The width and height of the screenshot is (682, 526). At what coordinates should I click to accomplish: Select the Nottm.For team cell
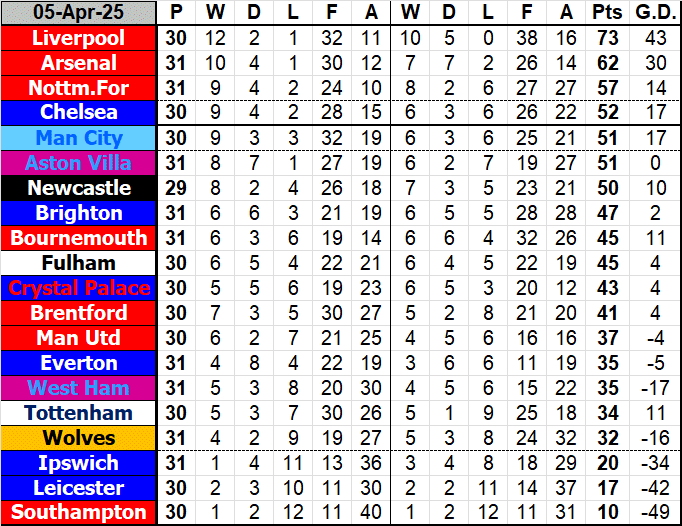78,88
